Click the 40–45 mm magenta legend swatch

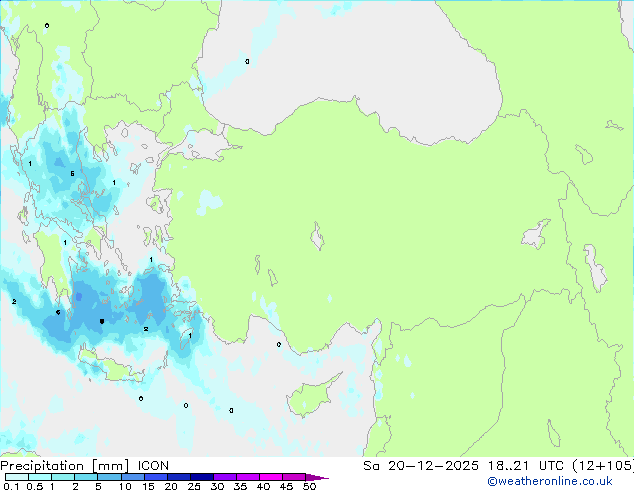[271, 477]
